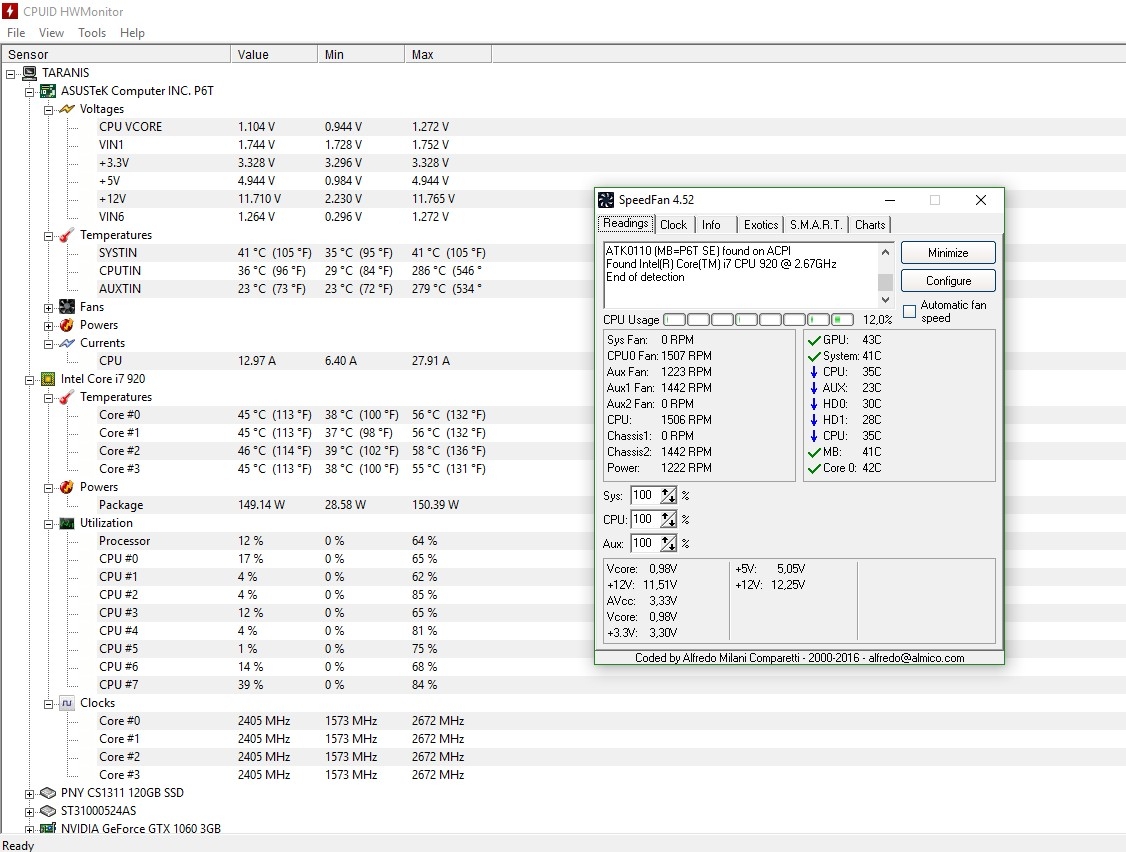Click the GPU 43C green check icon

[x=814, y=340]
